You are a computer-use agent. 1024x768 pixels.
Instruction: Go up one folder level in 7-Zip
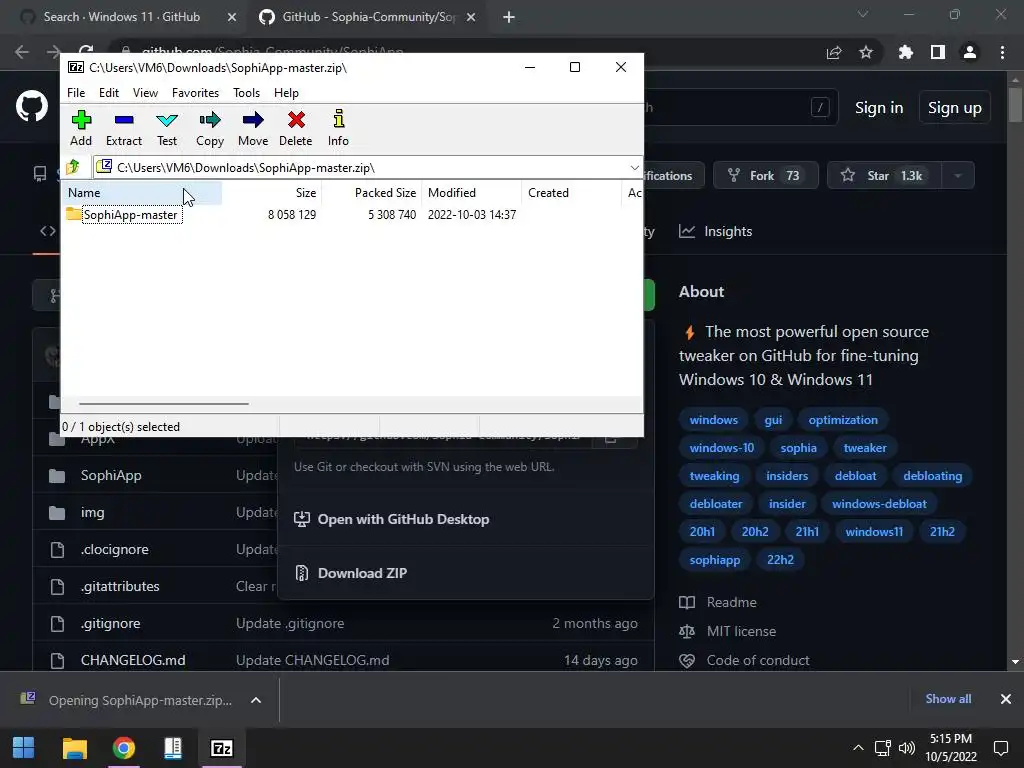[x=73, y=167]
